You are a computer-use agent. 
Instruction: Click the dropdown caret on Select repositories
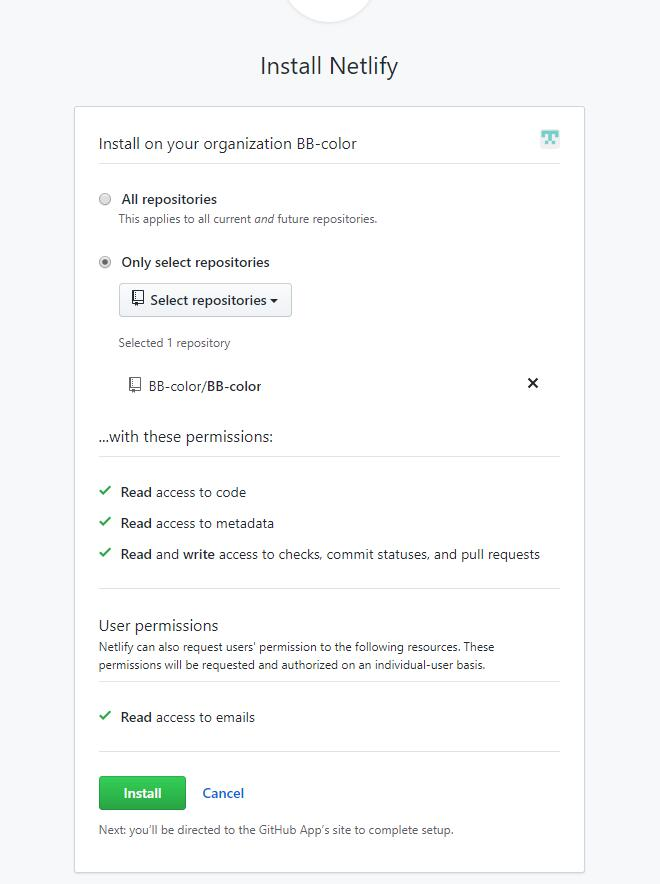pos(274,301)
